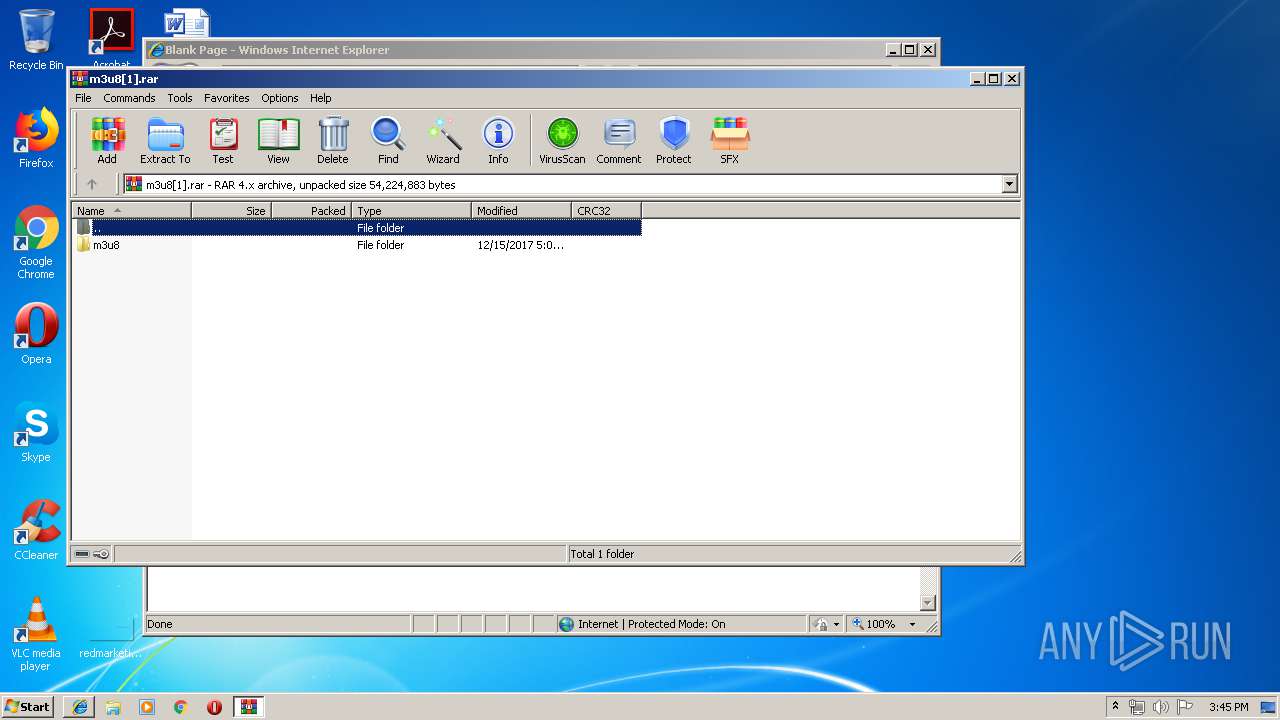Click the Add toolbar icon in WinRAR

tap(107, 140)
